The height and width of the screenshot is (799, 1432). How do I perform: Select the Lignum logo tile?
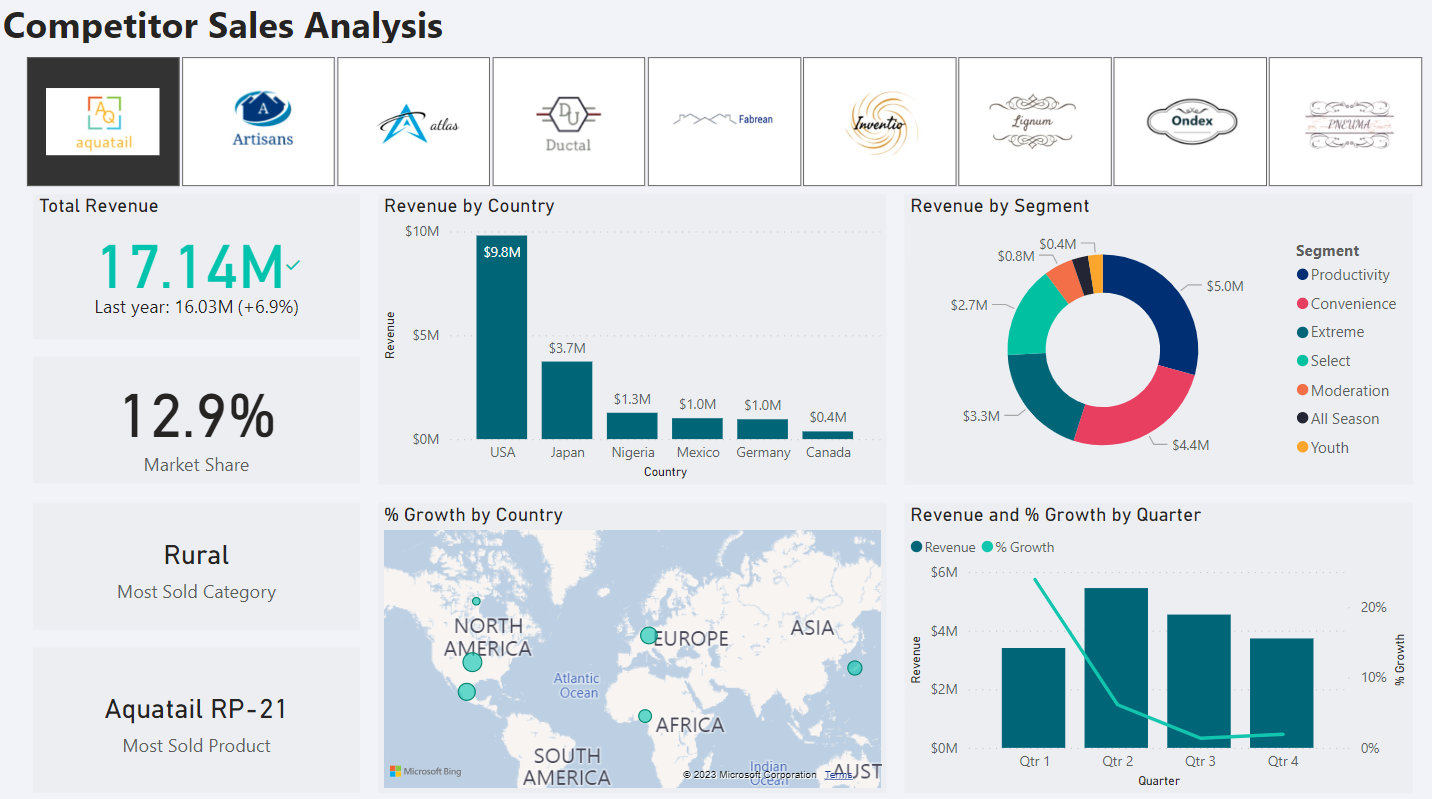click(x=1035, y=121)
